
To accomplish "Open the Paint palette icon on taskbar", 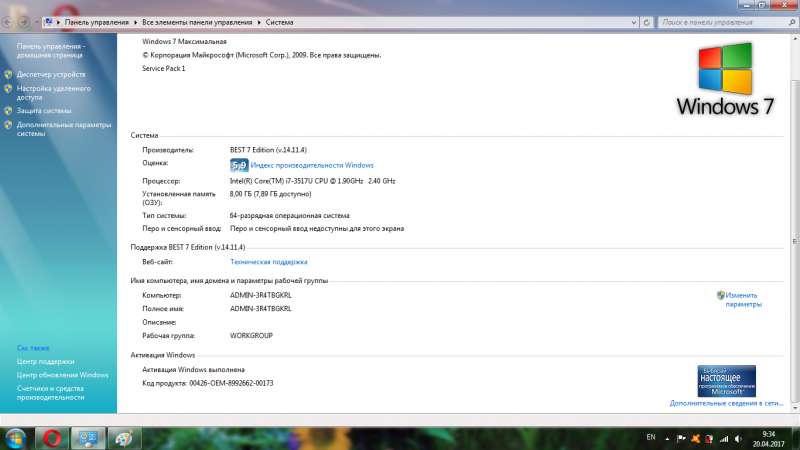I will 122,438.
